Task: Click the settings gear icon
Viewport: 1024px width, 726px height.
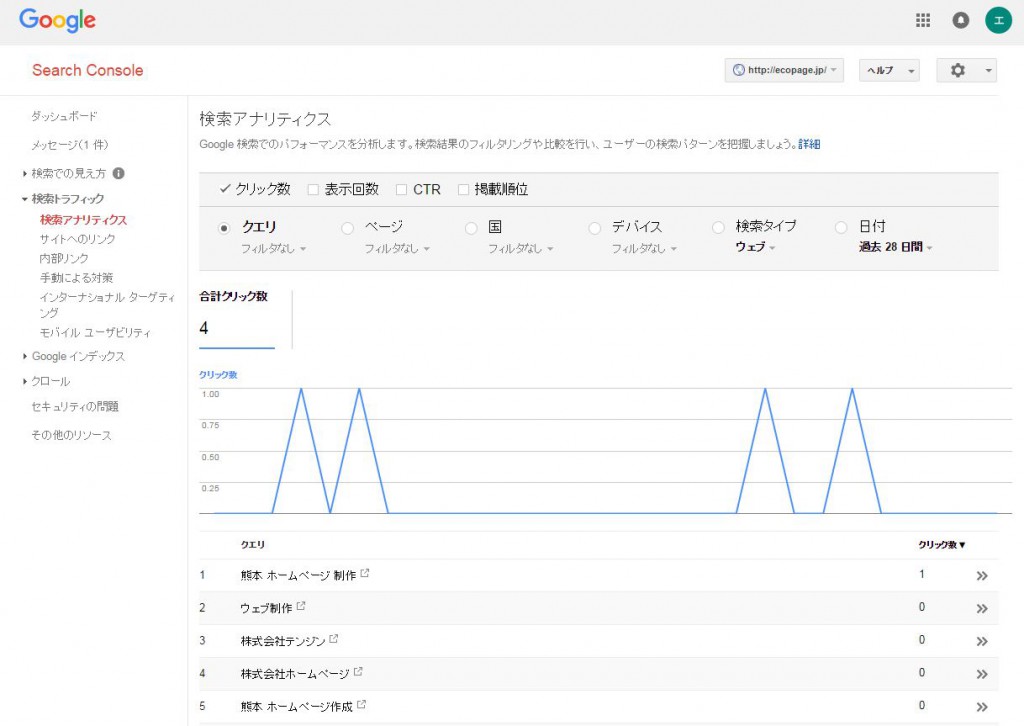Action: click(x=958, y=70)
